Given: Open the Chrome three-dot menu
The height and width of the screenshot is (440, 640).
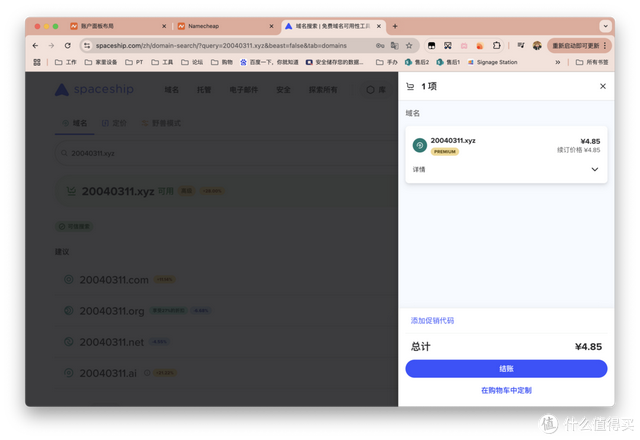Looking at the screenshot, I should [605, 46].
